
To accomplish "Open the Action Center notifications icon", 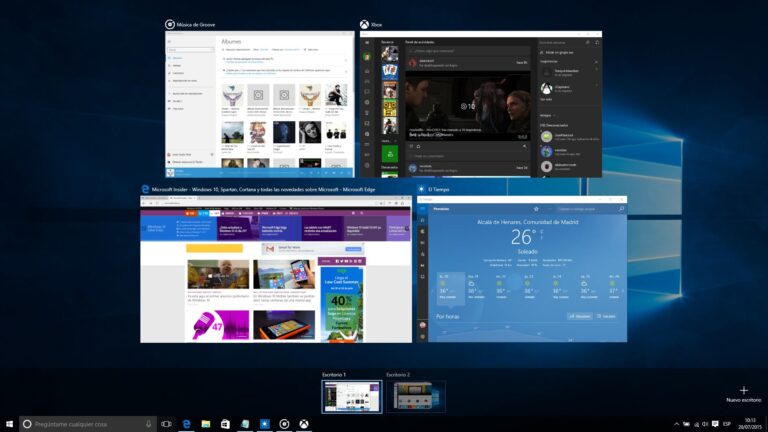I will [715, 424].
